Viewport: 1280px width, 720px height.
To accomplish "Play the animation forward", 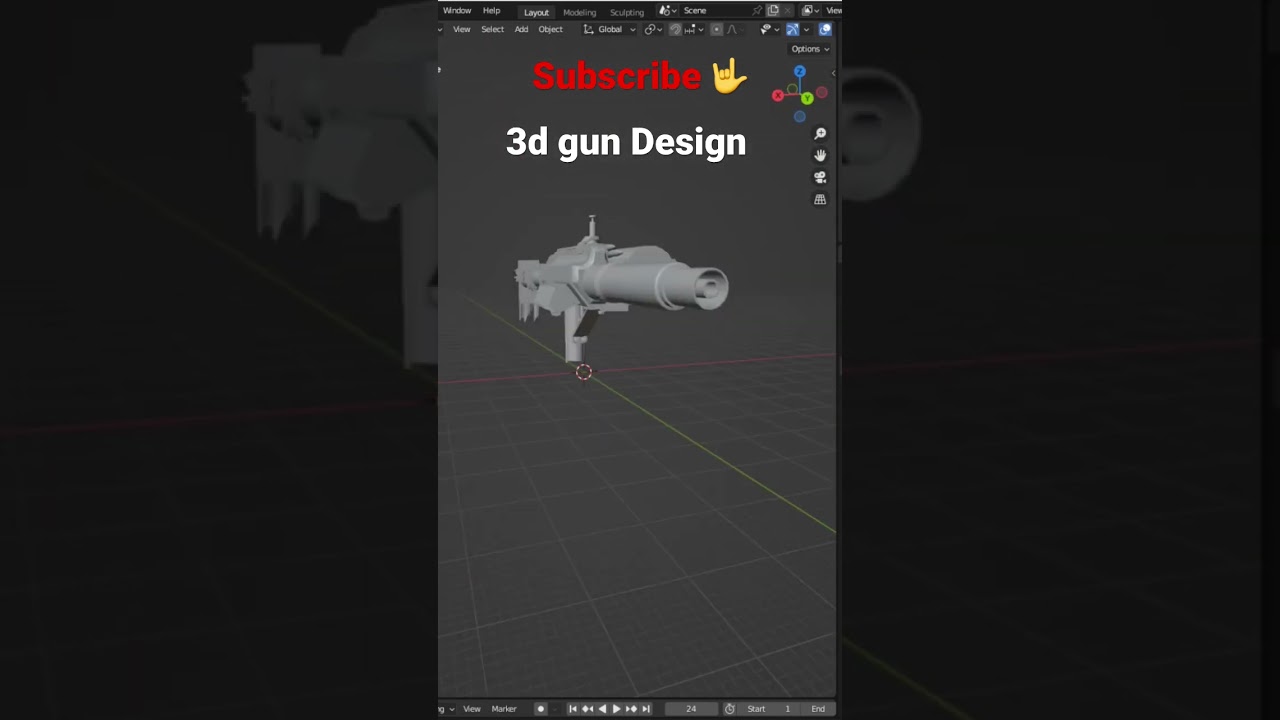I will 616,709.
